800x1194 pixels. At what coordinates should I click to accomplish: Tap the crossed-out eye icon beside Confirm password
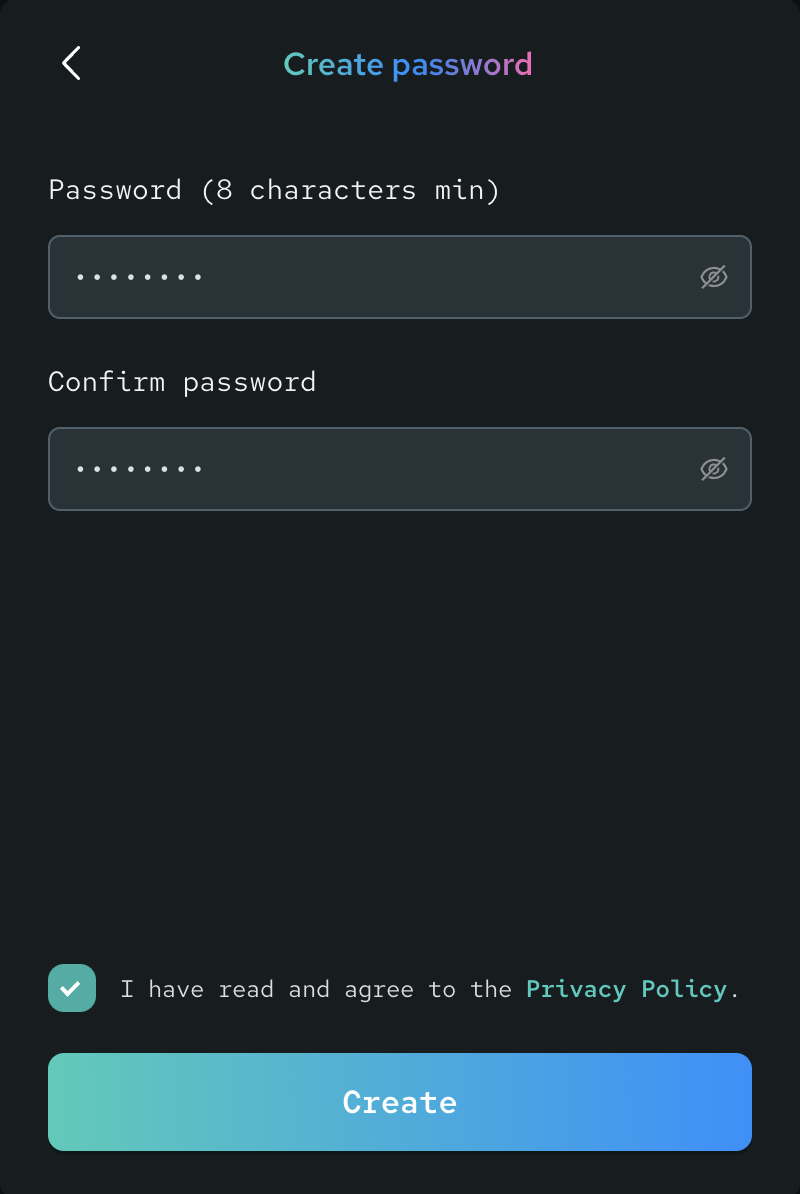pos(713,469)
